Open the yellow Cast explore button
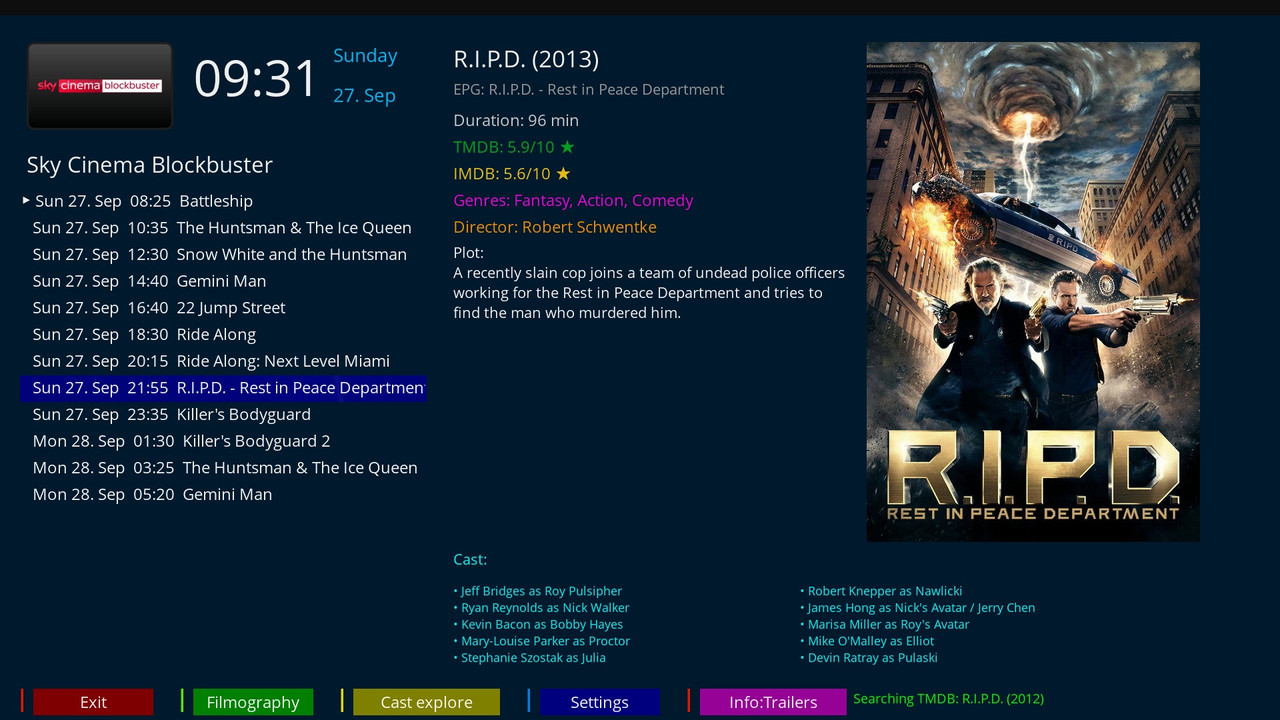This screenshot has width=1280, height=720. tap(427, 702)
